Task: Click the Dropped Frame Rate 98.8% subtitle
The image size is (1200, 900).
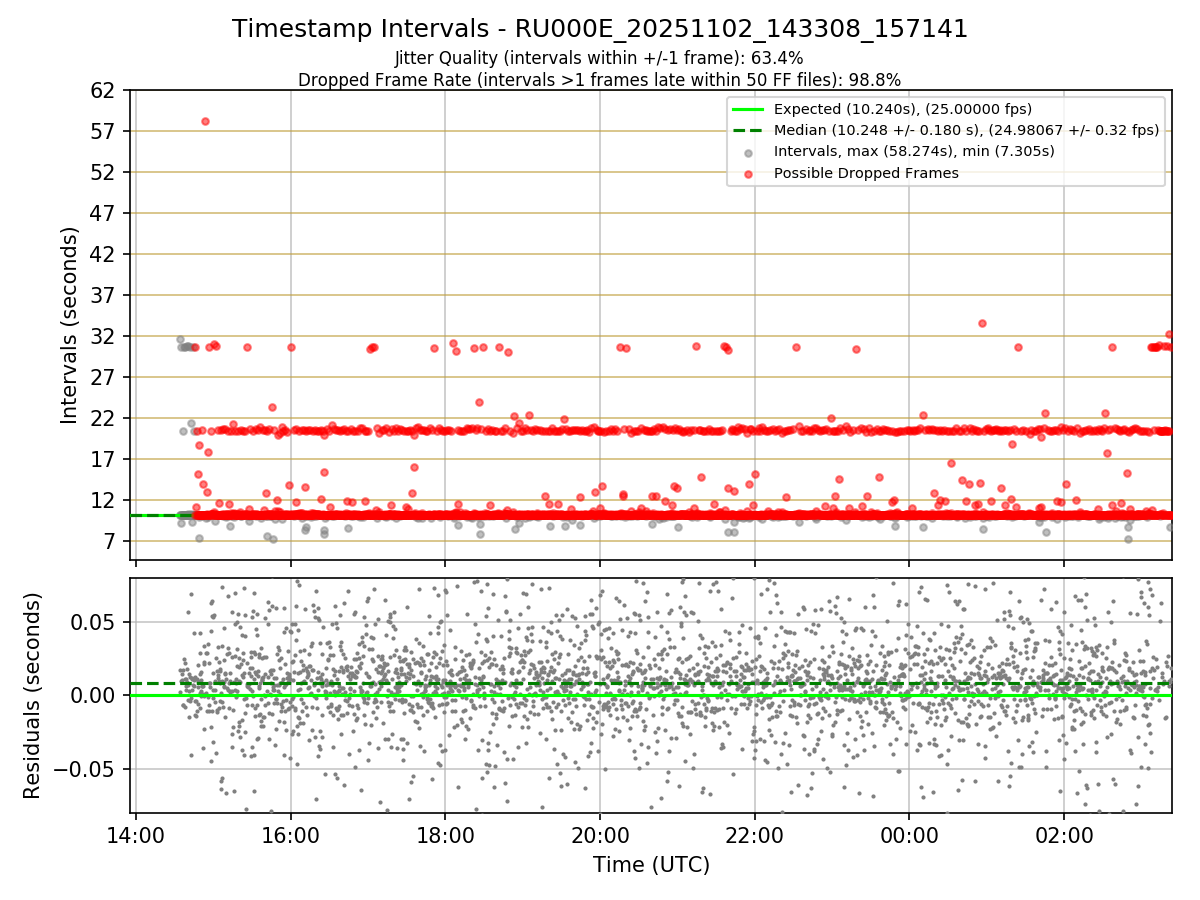Action: (599, 79)
